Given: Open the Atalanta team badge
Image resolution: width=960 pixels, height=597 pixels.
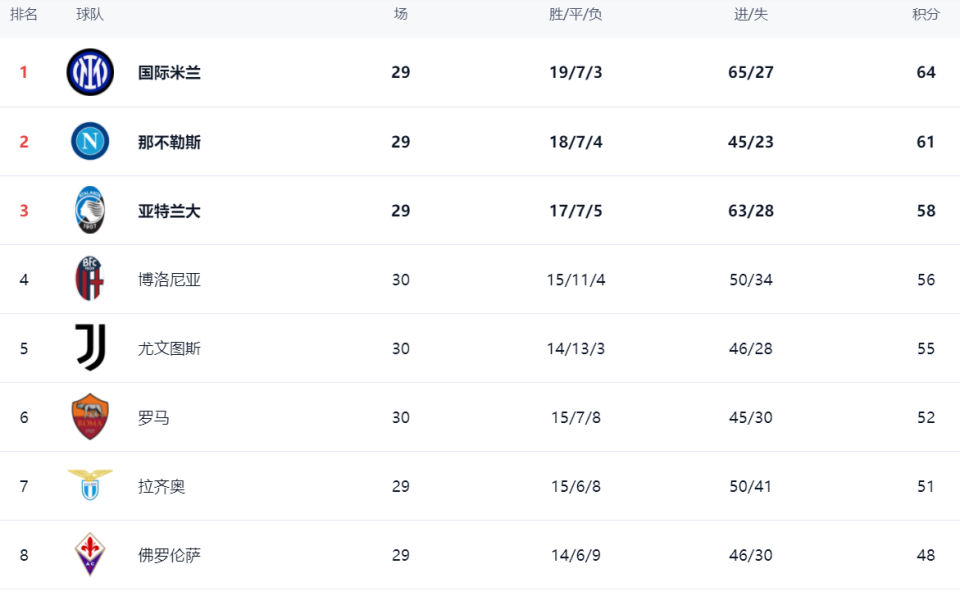Looking at the screenshot, I should click(90, 210).
